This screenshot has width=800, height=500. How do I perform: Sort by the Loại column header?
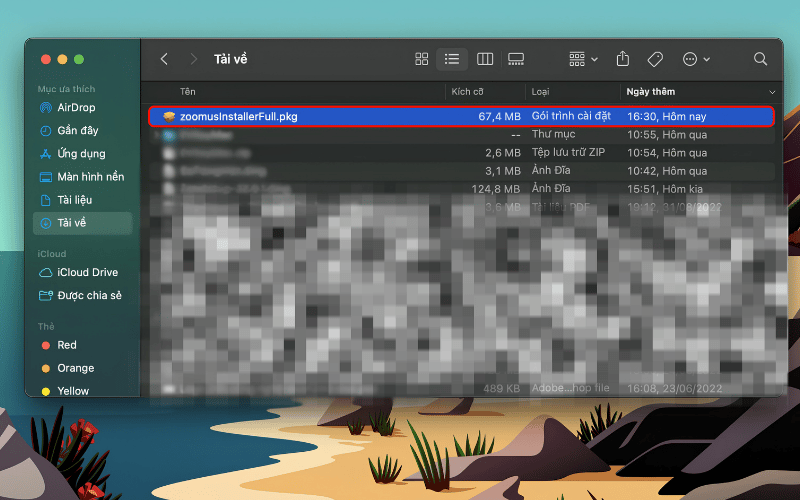point(540,92)
